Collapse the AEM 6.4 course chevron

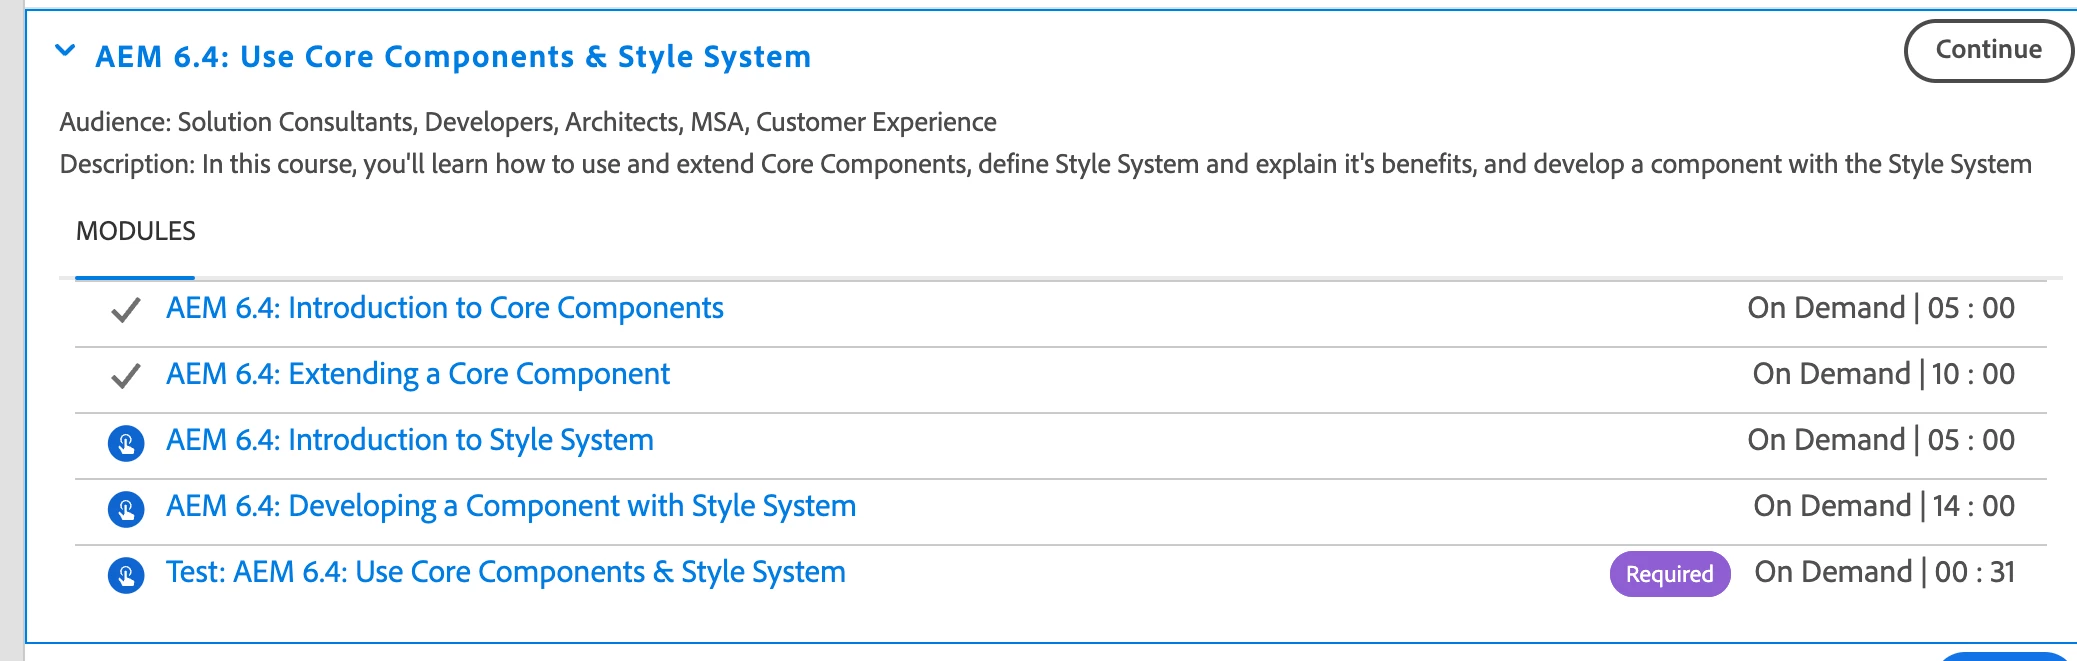click(x=65, y=51)
